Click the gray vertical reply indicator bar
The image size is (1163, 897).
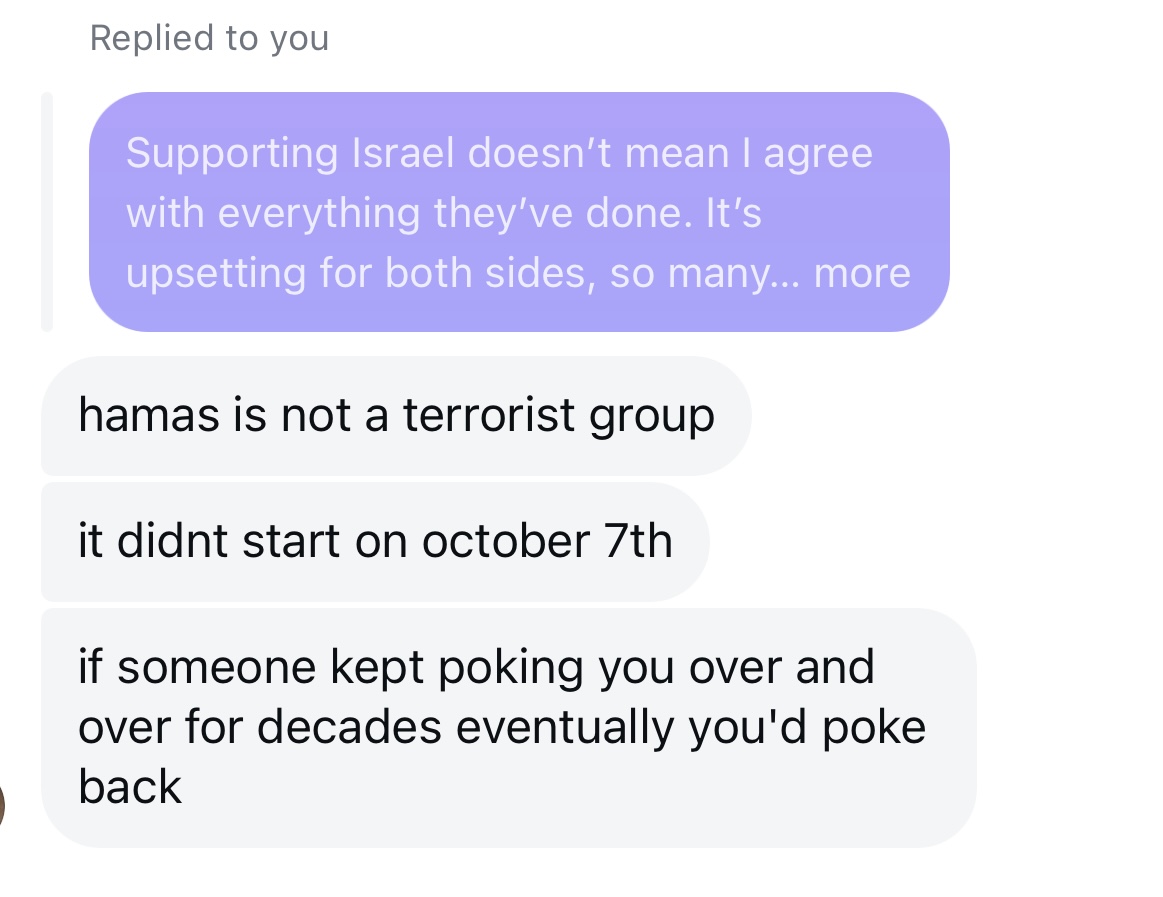(47, 212)
